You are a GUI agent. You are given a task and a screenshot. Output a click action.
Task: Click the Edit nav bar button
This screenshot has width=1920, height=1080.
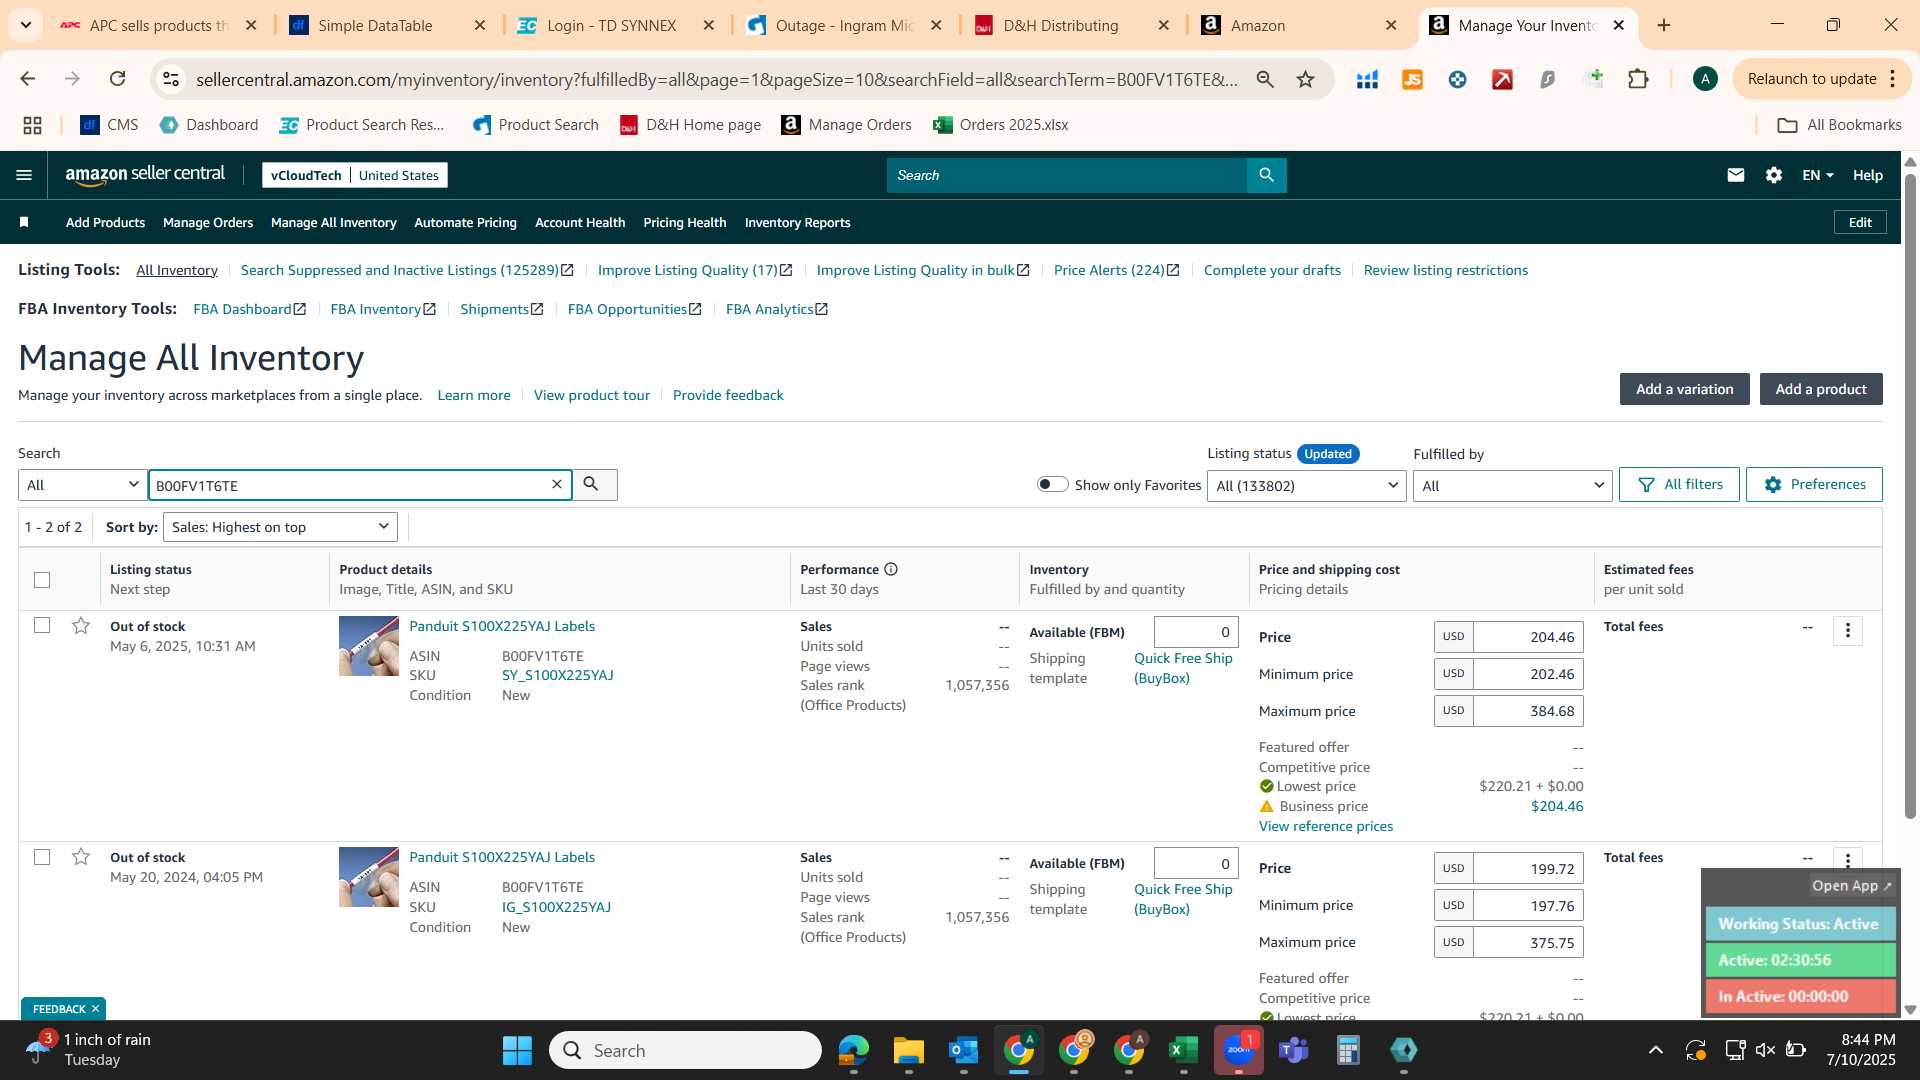click(x=1860, y=222)
